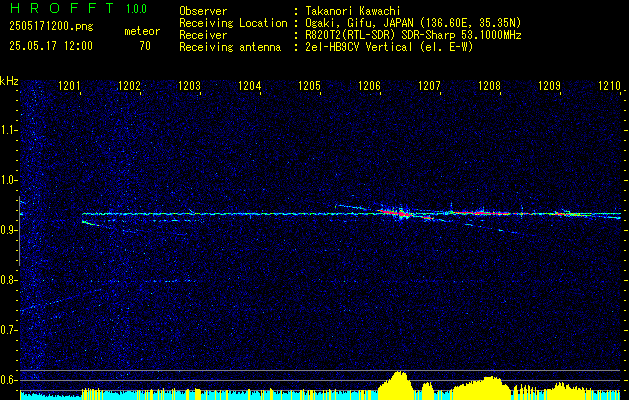Select the filename 2505171200.png
The width and height of the screenshot is (629, 400).
[x=51, y=27]
